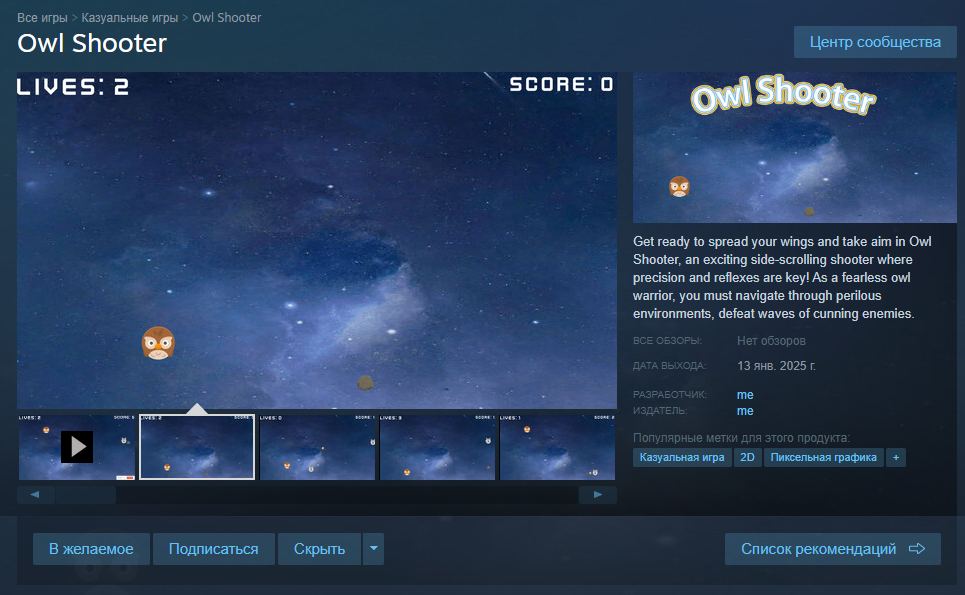Click the Owl Shooter header capsule image
This screenshot has width=965, height=595.
point(795,147)
